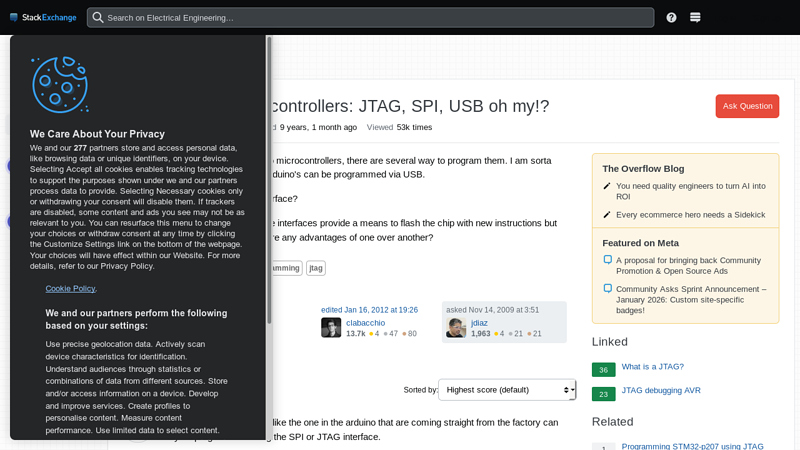Open the Sorted by dropdown

tap(507, 390)
